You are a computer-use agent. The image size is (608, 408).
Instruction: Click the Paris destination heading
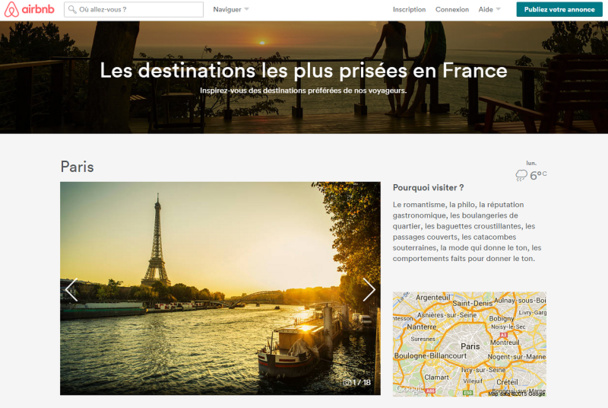point(77,167)
